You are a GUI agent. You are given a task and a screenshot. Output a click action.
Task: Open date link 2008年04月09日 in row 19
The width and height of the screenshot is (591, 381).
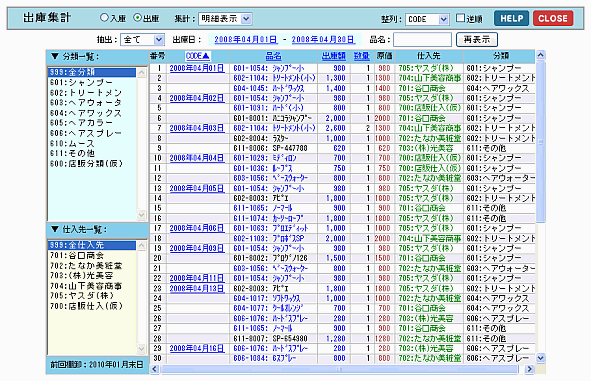197,248
